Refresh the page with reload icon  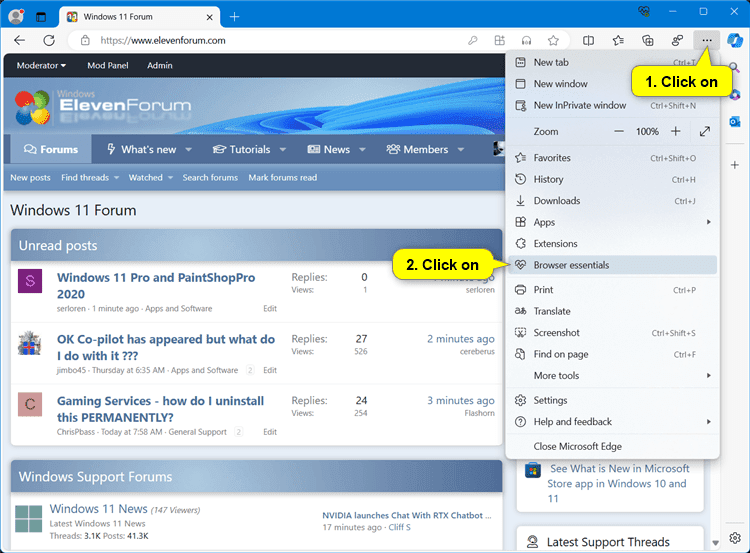coord(49,41)
